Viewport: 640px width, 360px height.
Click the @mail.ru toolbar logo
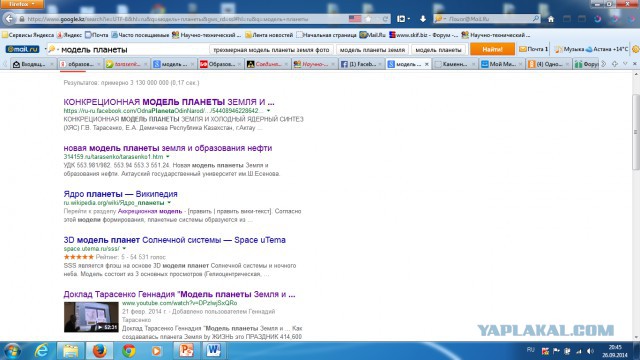[22, 49]
